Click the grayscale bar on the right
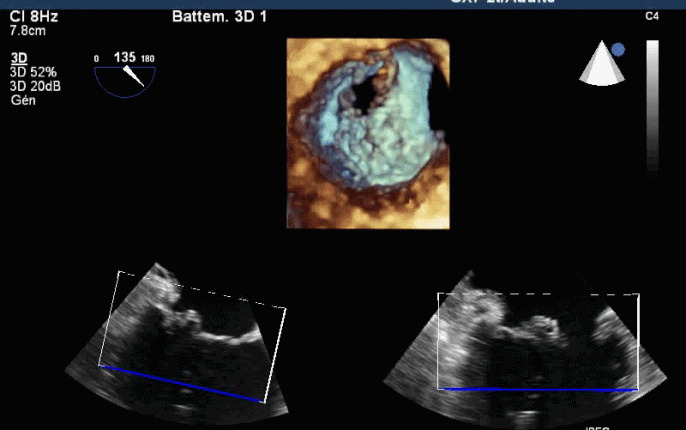Viewport: 686px width, 430px height. tap(652, 108)
